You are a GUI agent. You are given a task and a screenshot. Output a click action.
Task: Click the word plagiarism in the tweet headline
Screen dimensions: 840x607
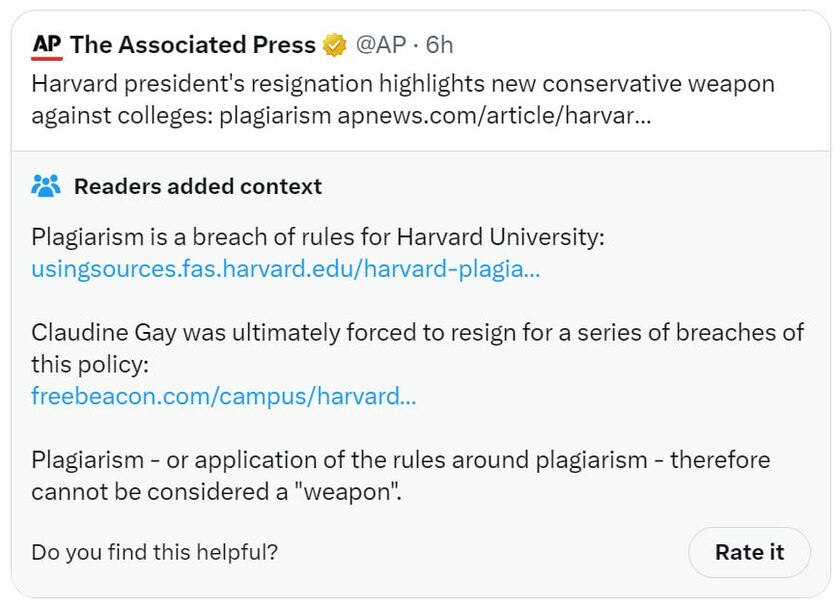pos(275,116)
